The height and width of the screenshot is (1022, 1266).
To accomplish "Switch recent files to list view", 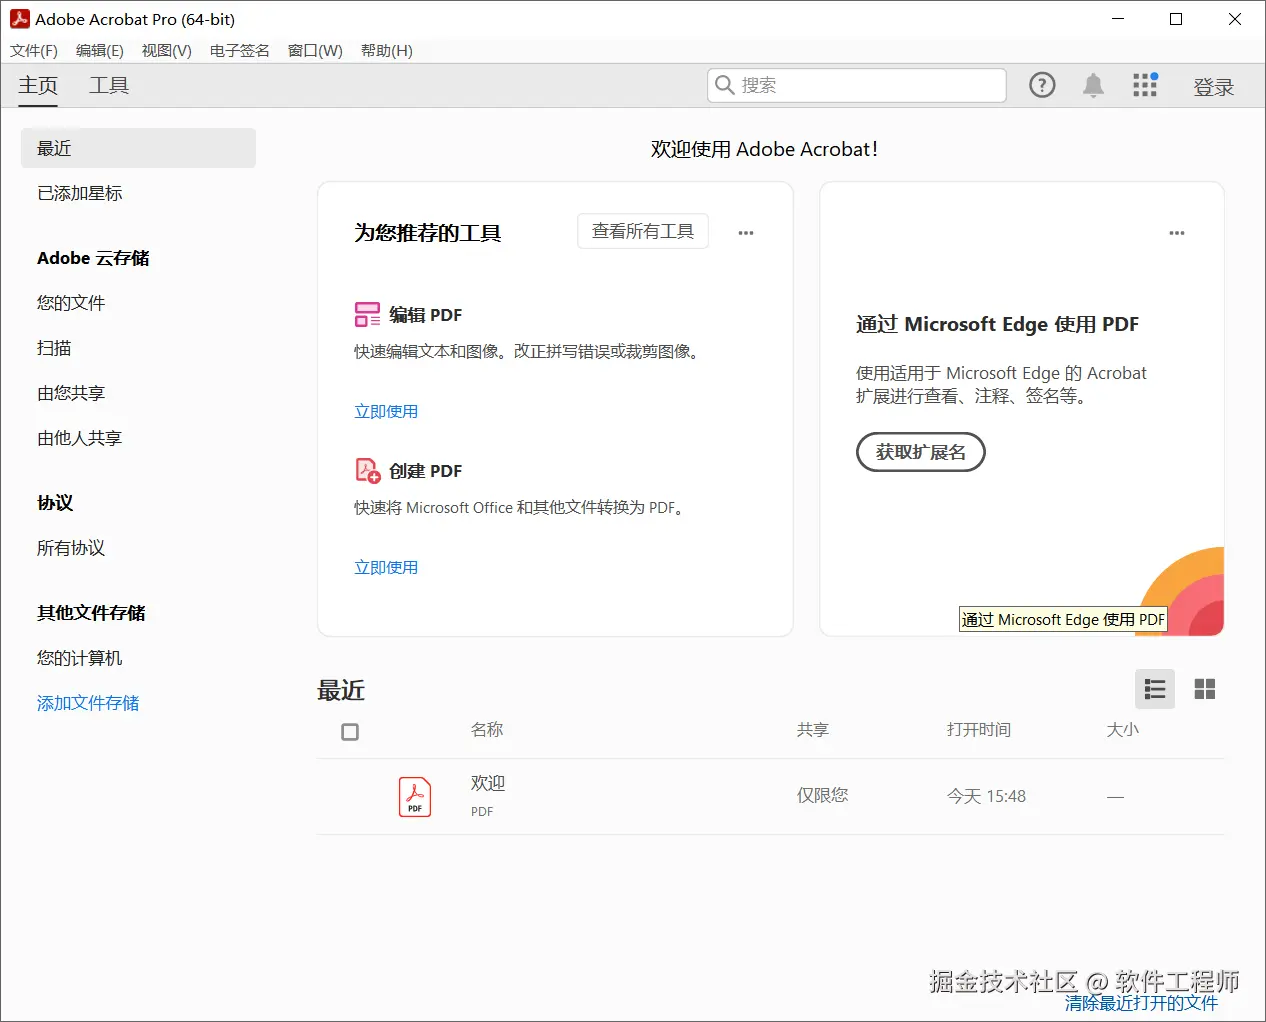I will pos(1155,689).
